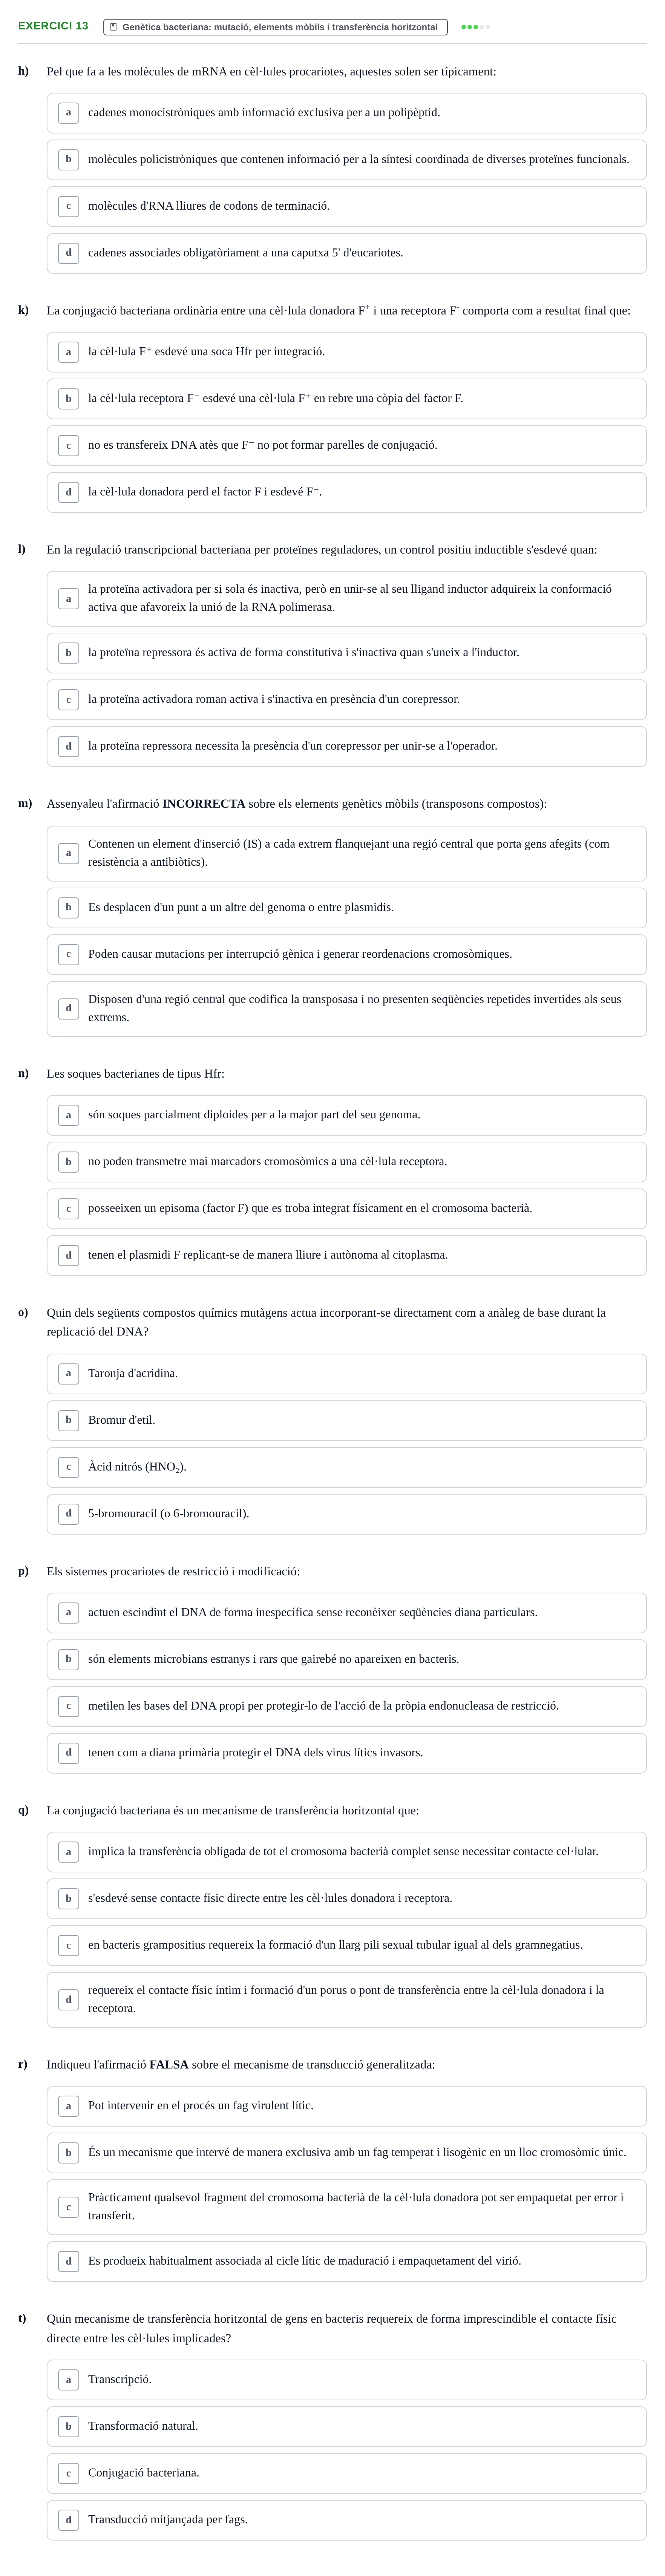
Task: Click the EXERCICI 13 heading
Action: coord(53,26)
